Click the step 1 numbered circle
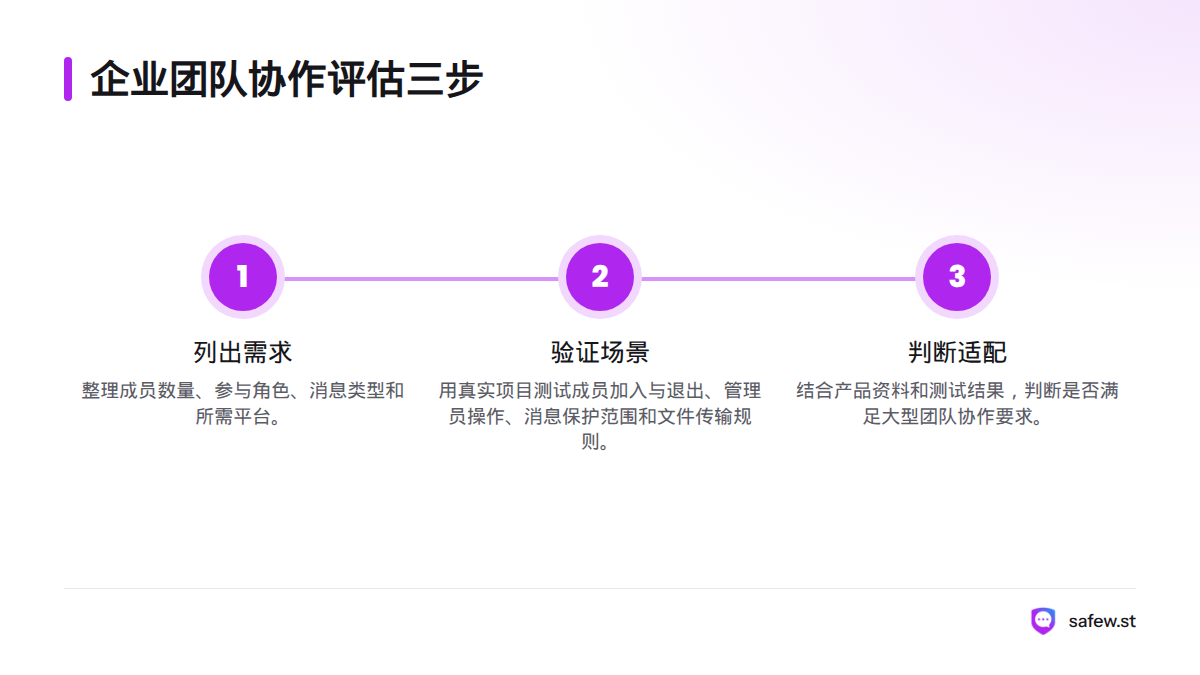The width and height of the screenshot is (1200, 675). 243,277
